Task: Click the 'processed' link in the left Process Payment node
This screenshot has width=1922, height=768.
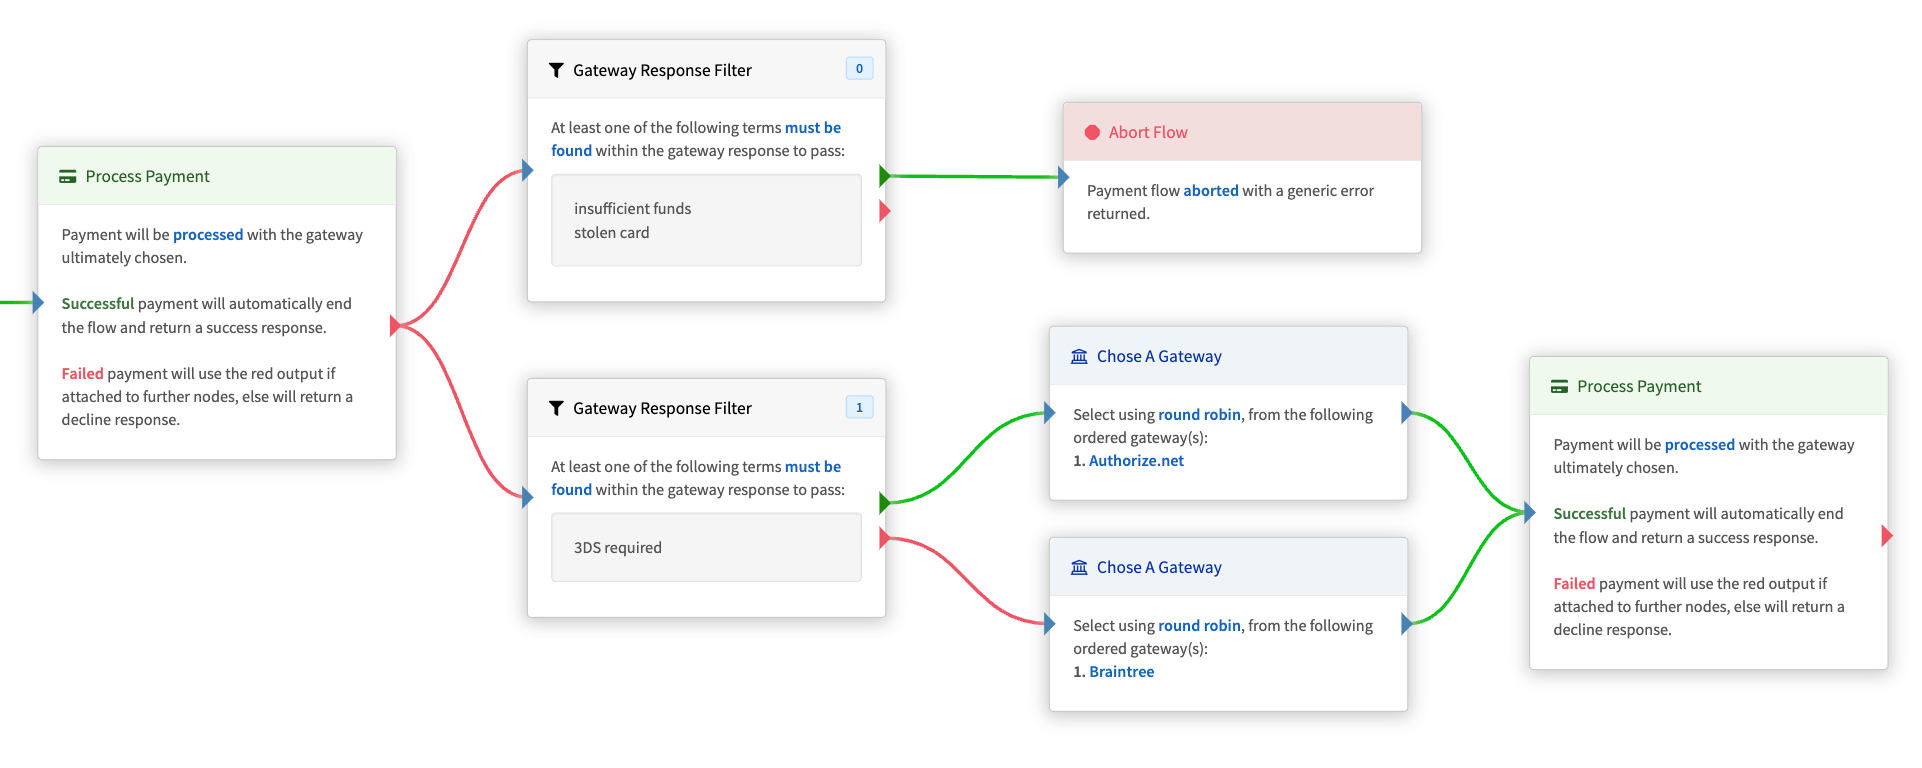Action: 208,235
